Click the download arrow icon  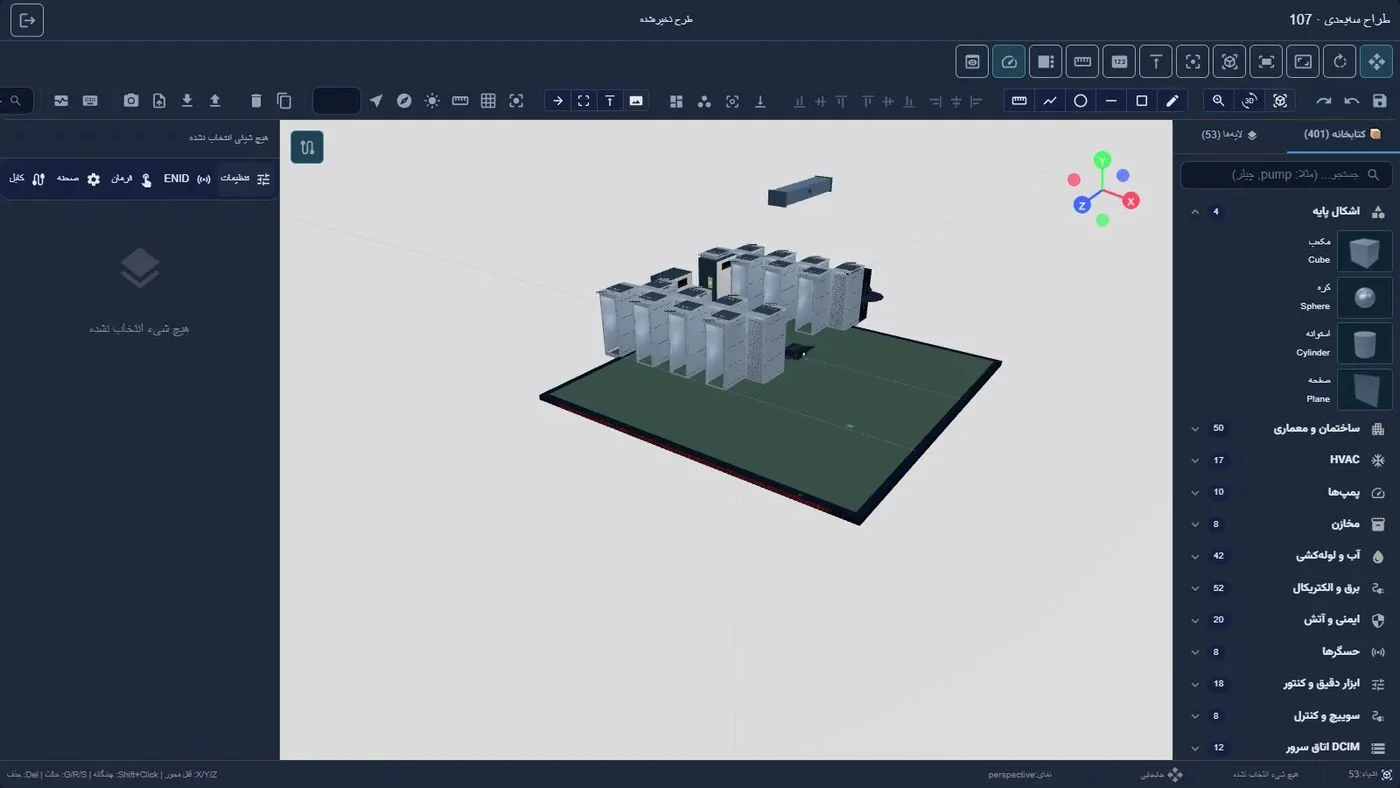tap(187, 101)
